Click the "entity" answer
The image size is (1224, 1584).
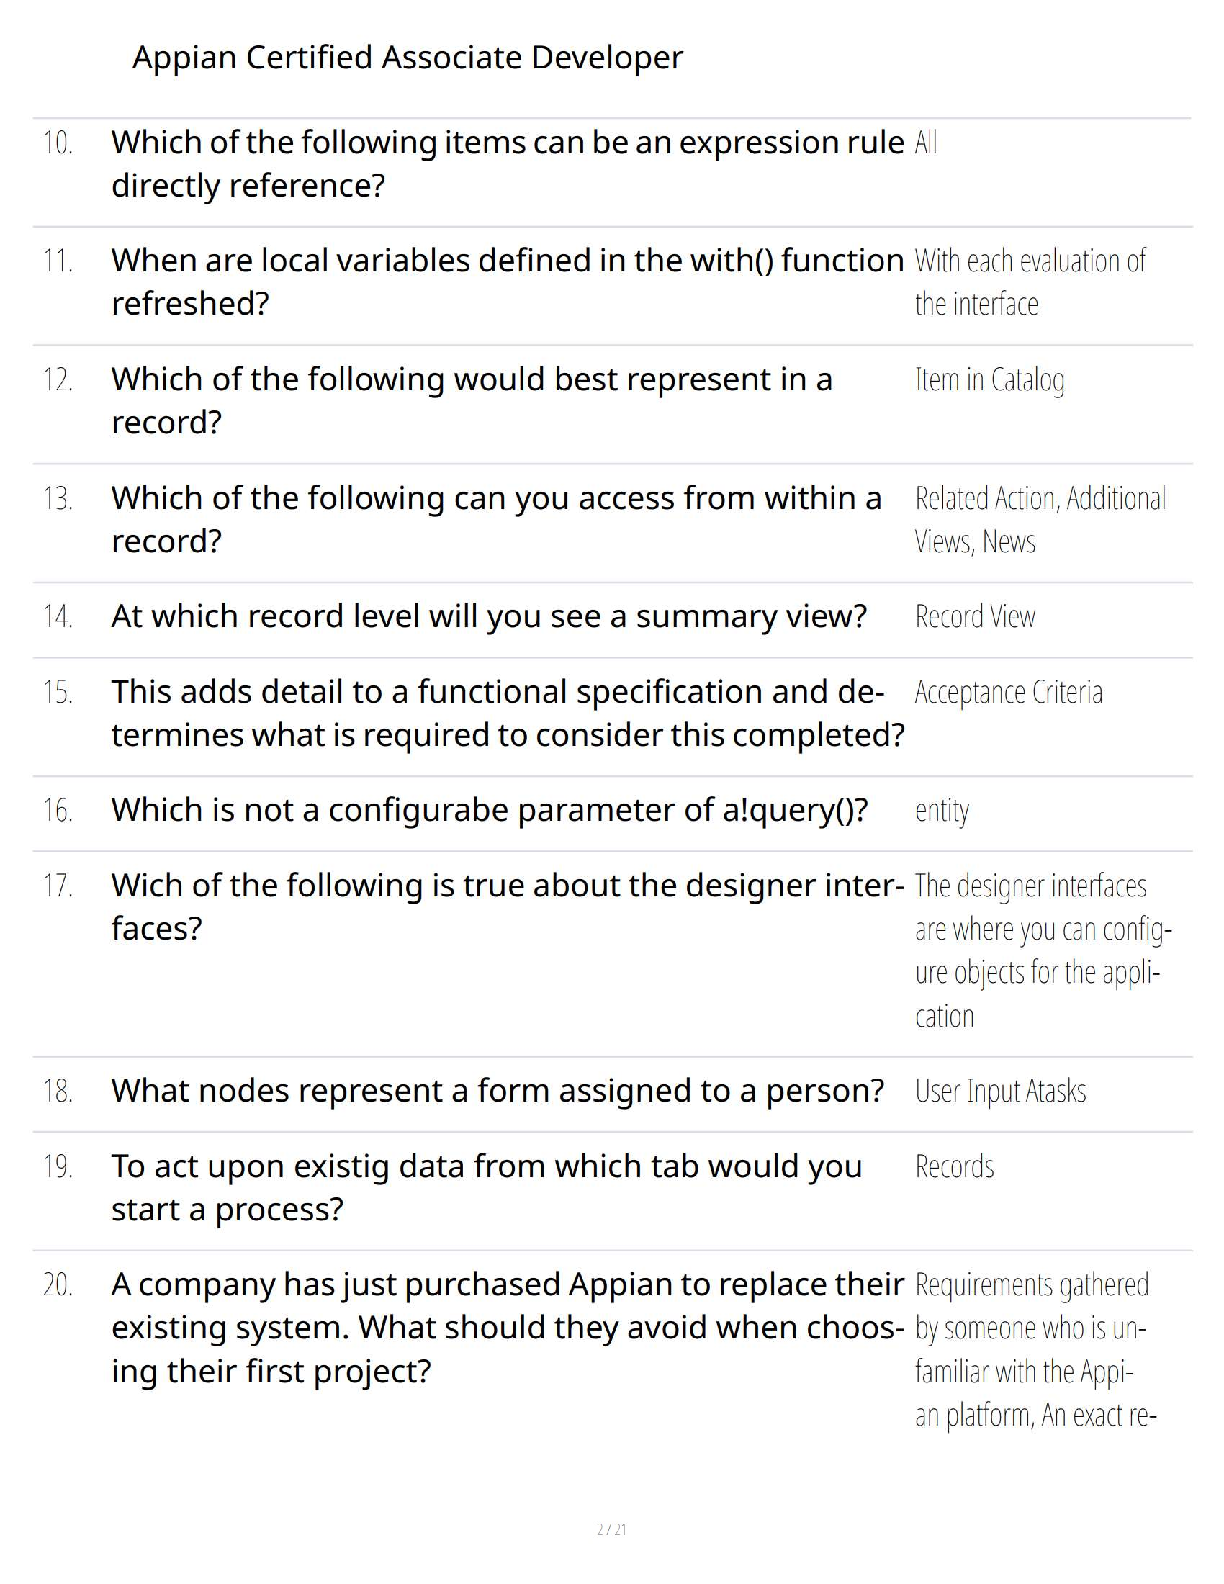click(942, 810)
